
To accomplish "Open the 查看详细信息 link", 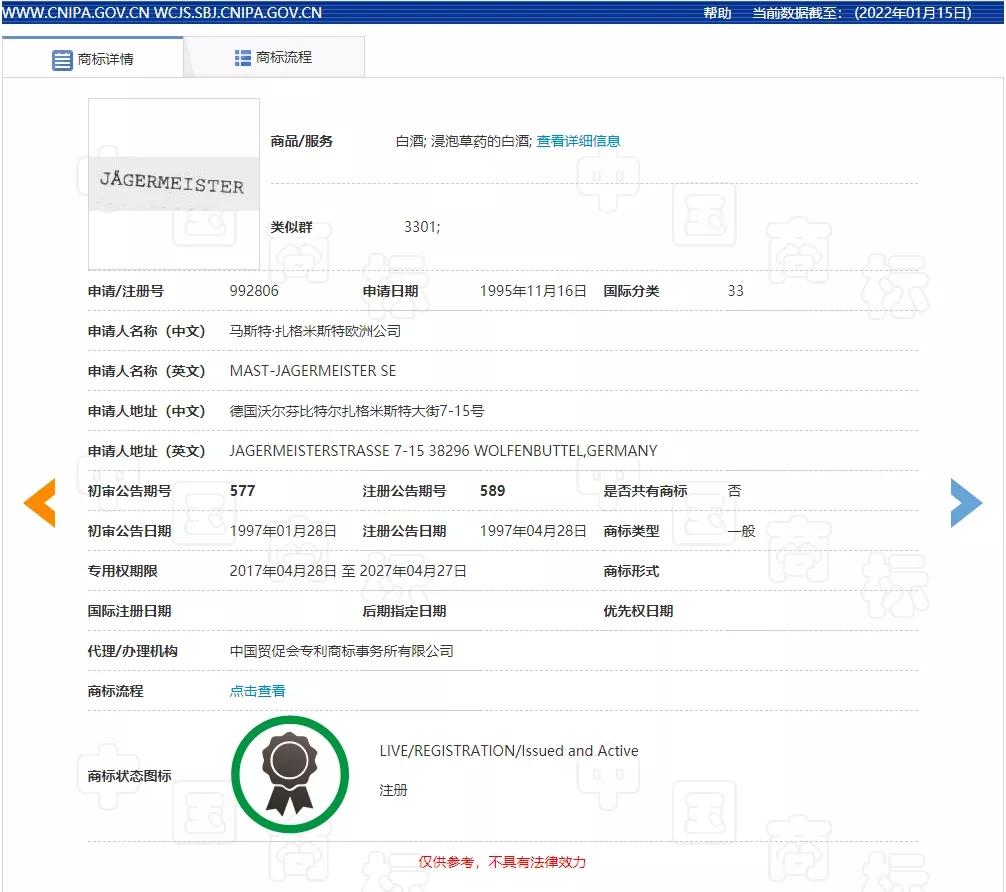I will 578,141.
